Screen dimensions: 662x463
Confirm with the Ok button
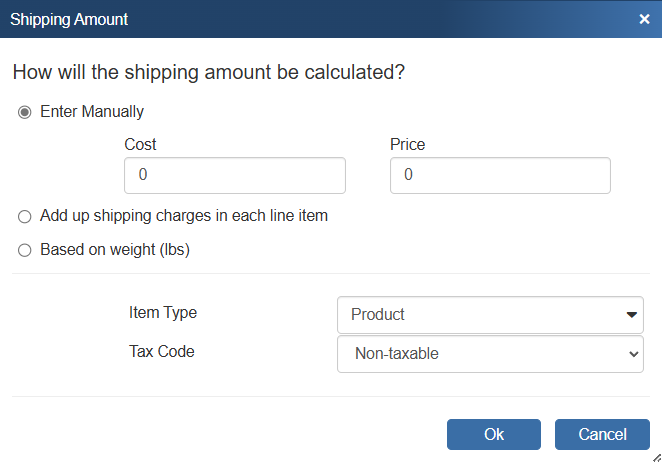(x=494, y=434)
